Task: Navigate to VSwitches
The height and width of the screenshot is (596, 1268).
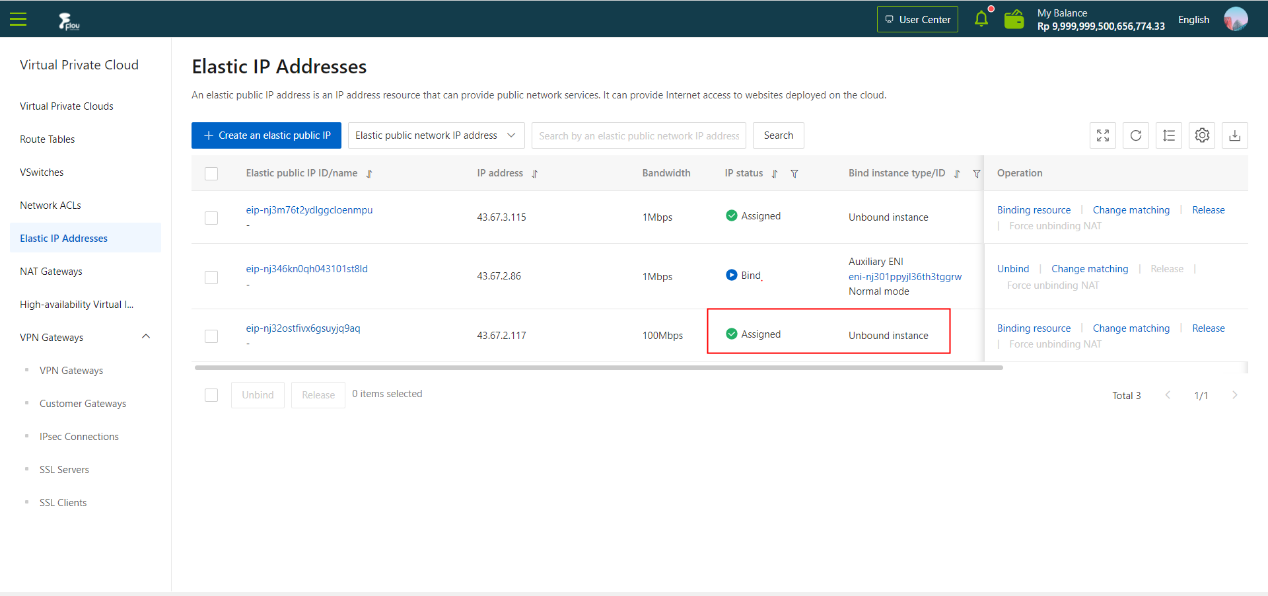Action: (x=42, y=172)
